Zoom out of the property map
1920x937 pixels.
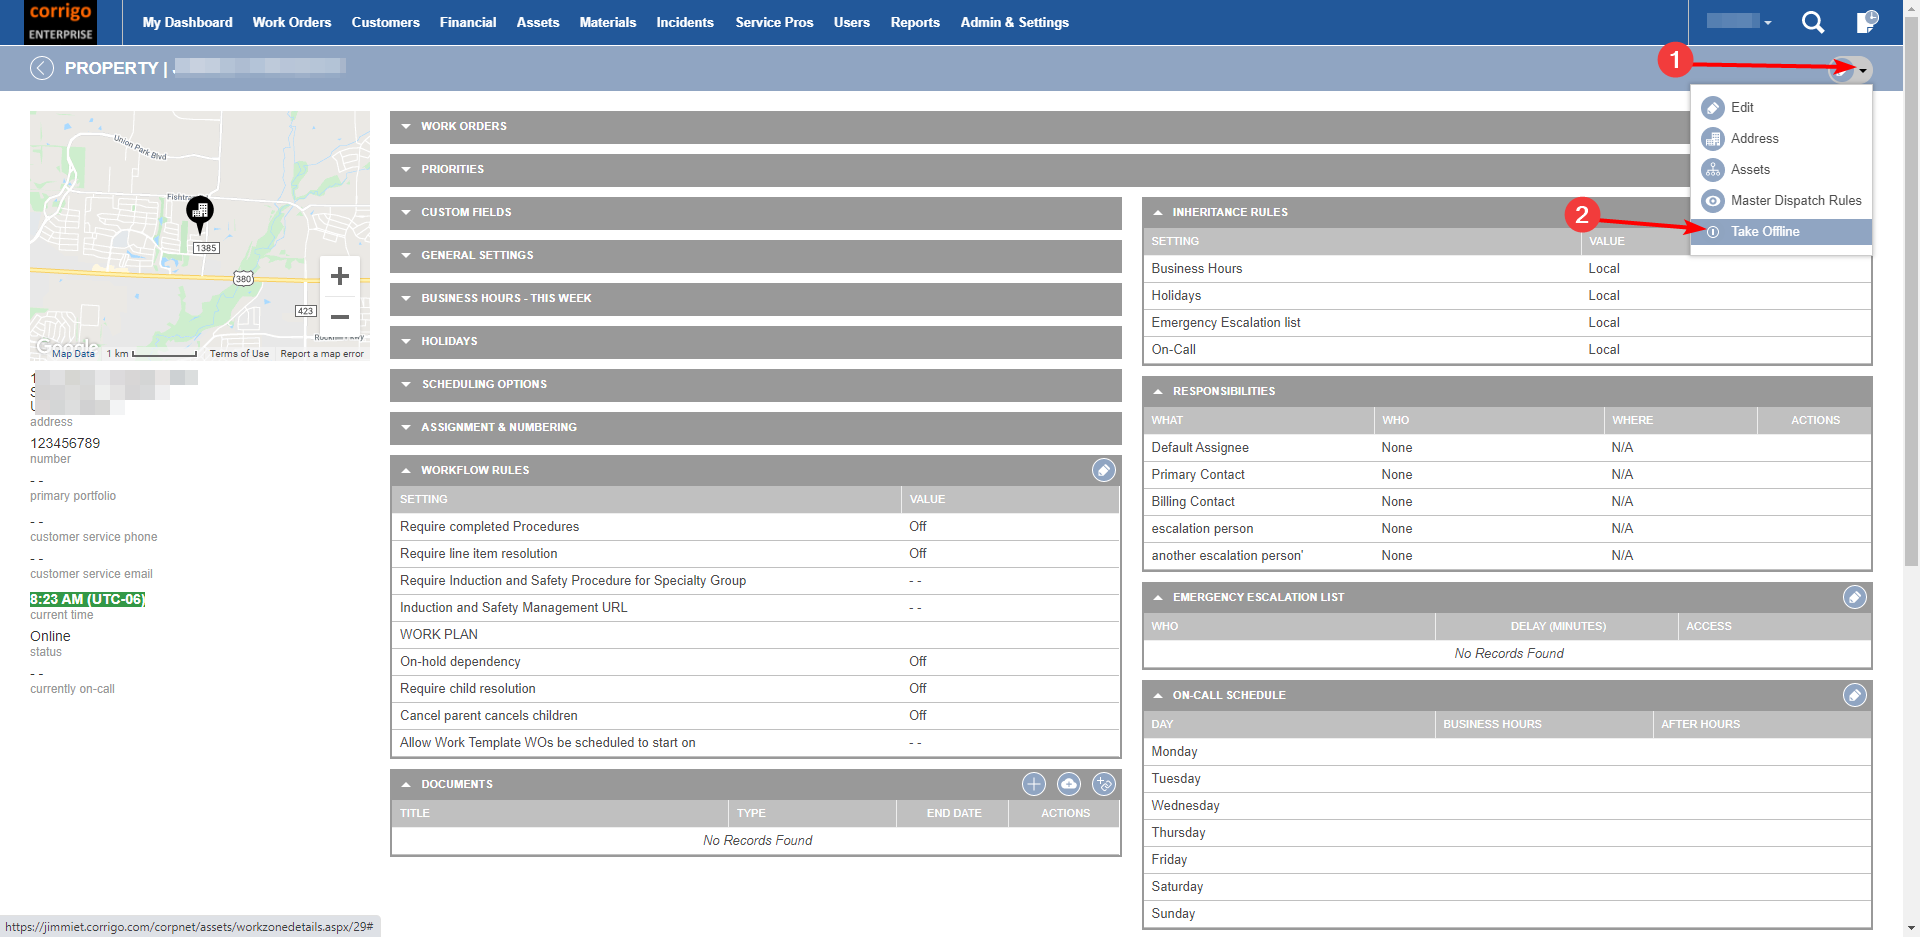pyautogui.click(x=340, y=317)
